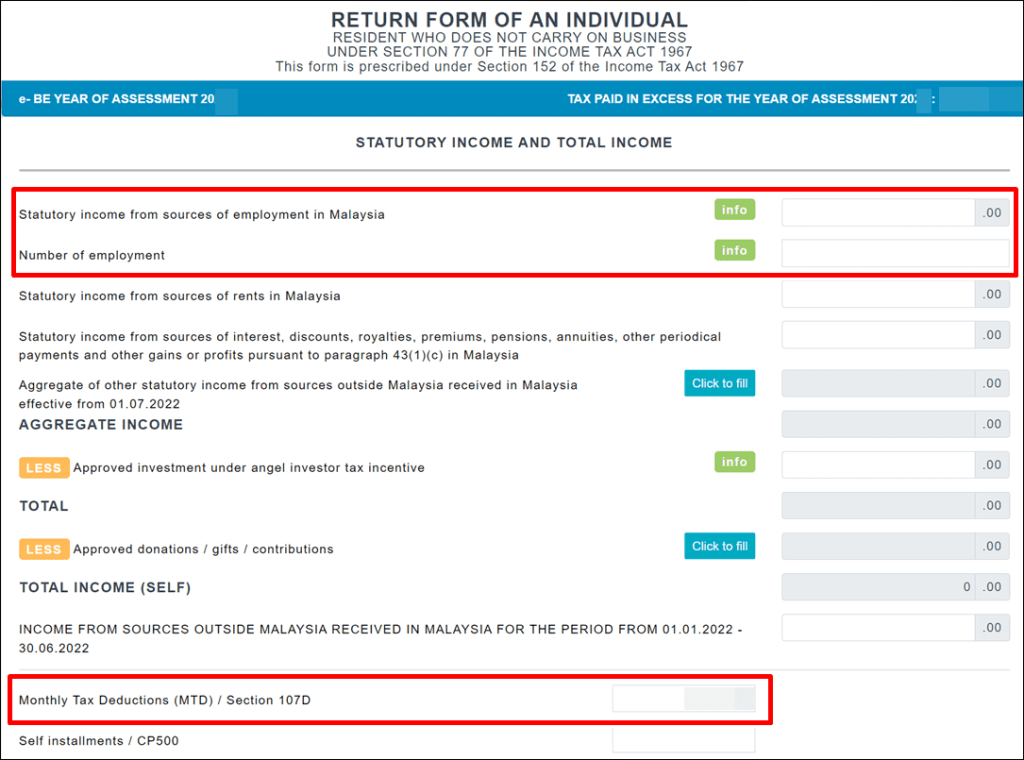The width and height of the screenshot is (1024, 760).
Task: Select the Number of employment input box
Action: pyautogui.click(x=895, y=254)
